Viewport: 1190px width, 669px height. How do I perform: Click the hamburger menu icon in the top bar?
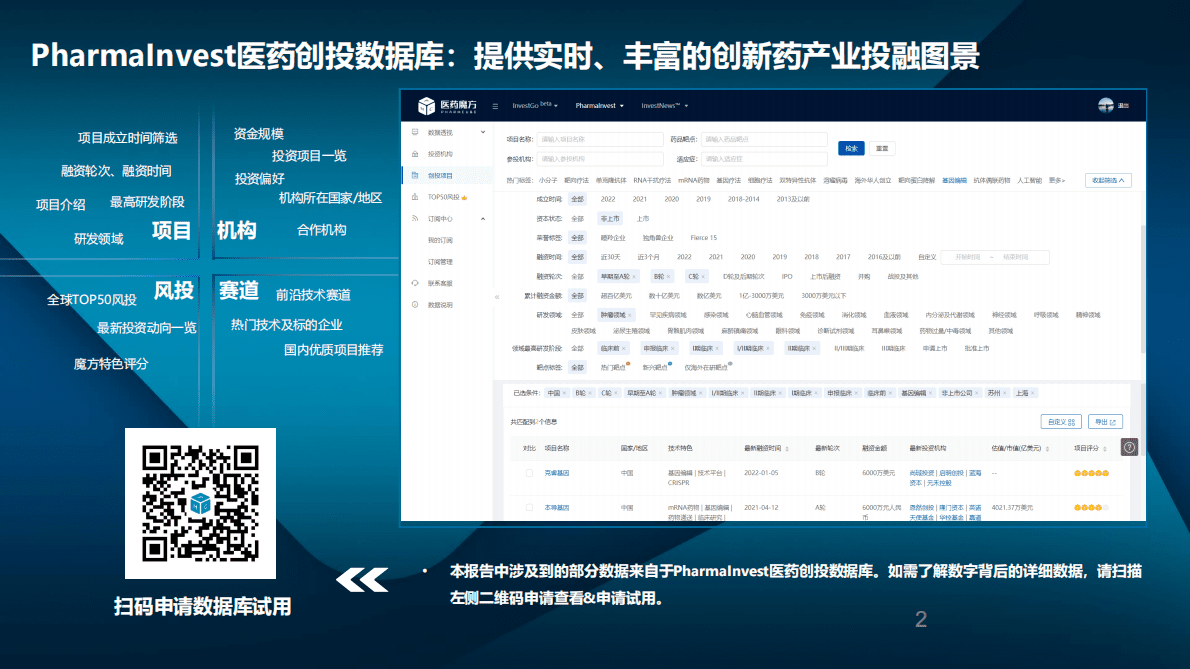pos(493,106)
